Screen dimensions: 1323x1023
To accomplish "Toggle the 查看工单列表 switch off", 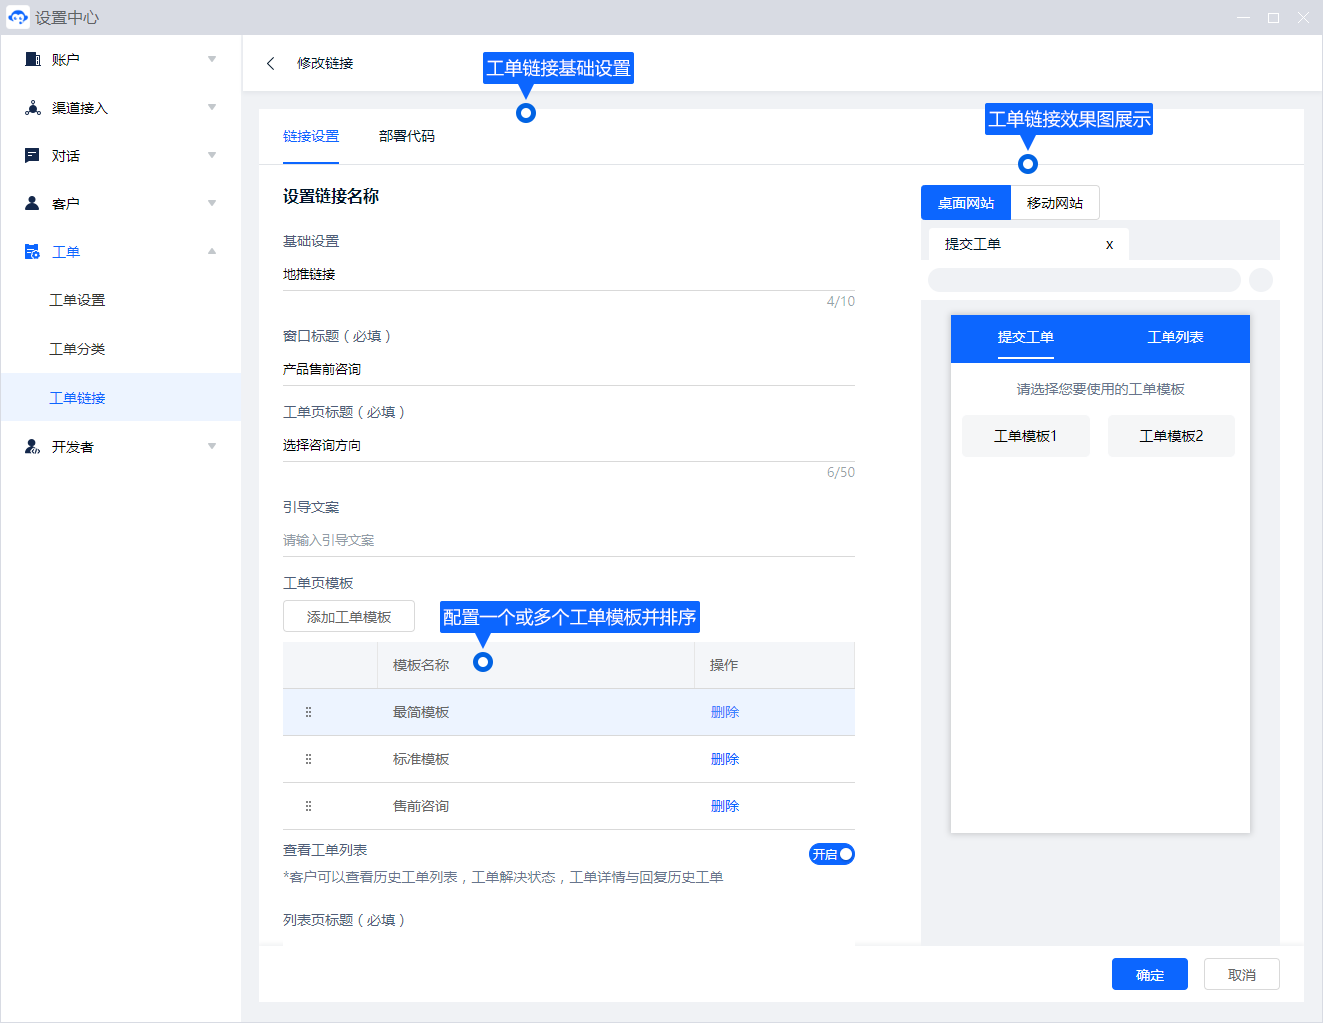I will pyautogui.click(x=832, y=854).
